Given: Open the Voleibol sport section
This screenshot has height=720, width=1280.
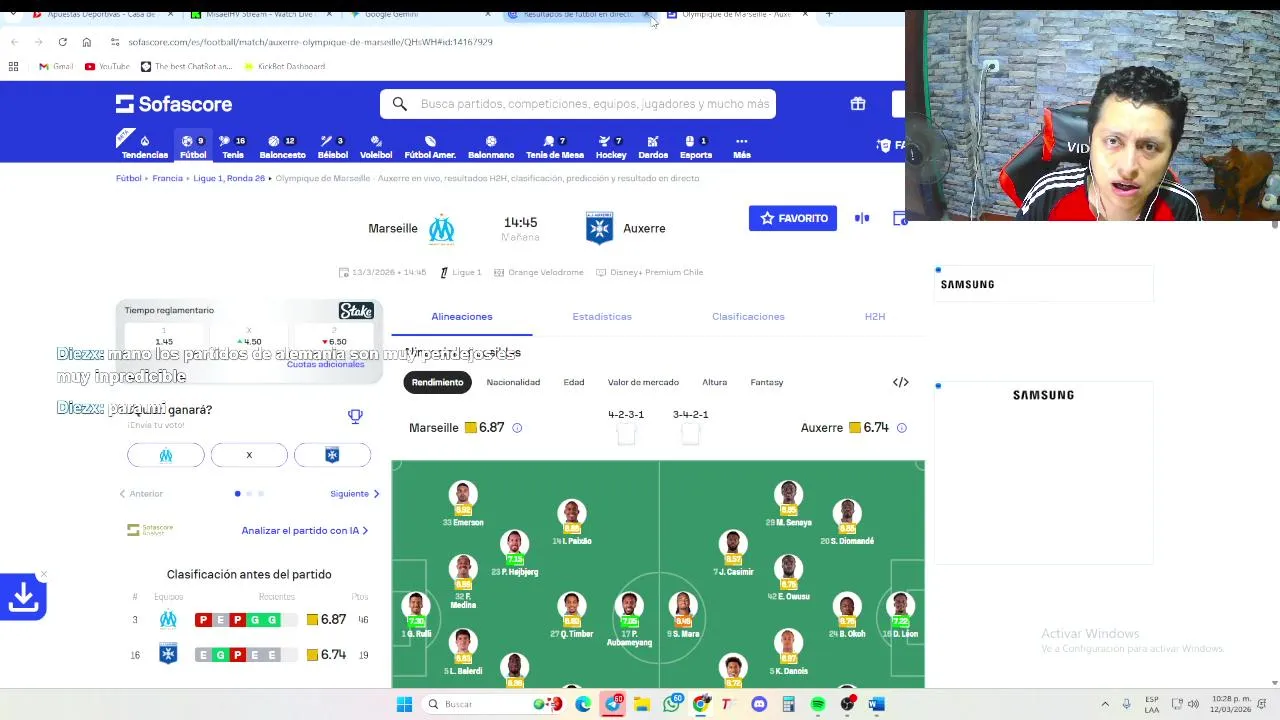Looking at the screenshot, I should coord(376,147).
